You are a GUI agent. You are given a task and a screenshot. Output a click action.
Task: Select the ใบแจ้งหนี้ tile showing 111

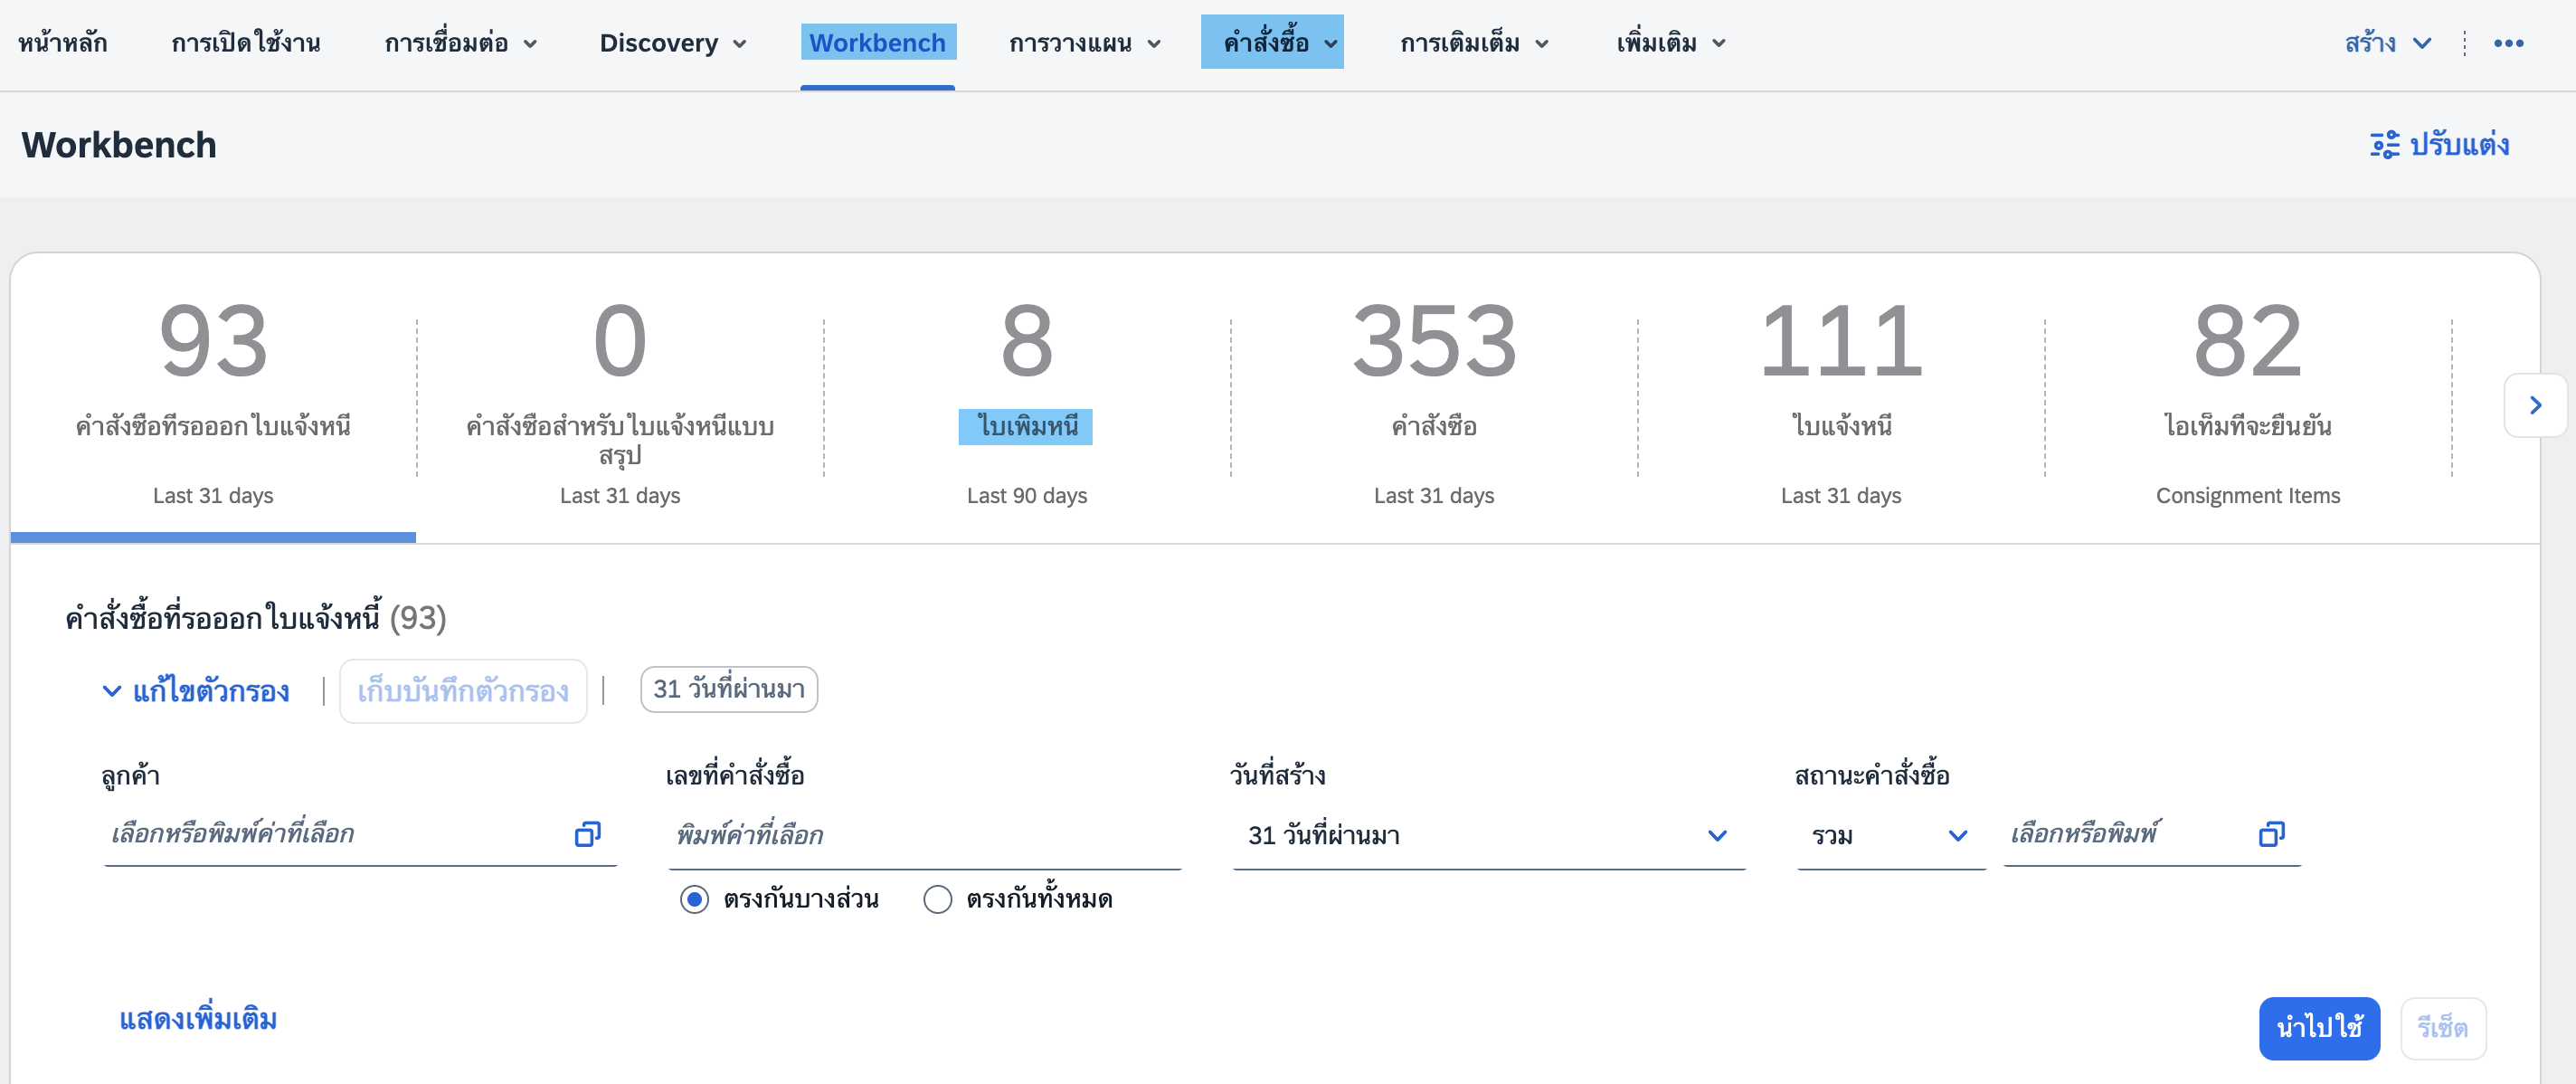click(x=1840, y=400)
